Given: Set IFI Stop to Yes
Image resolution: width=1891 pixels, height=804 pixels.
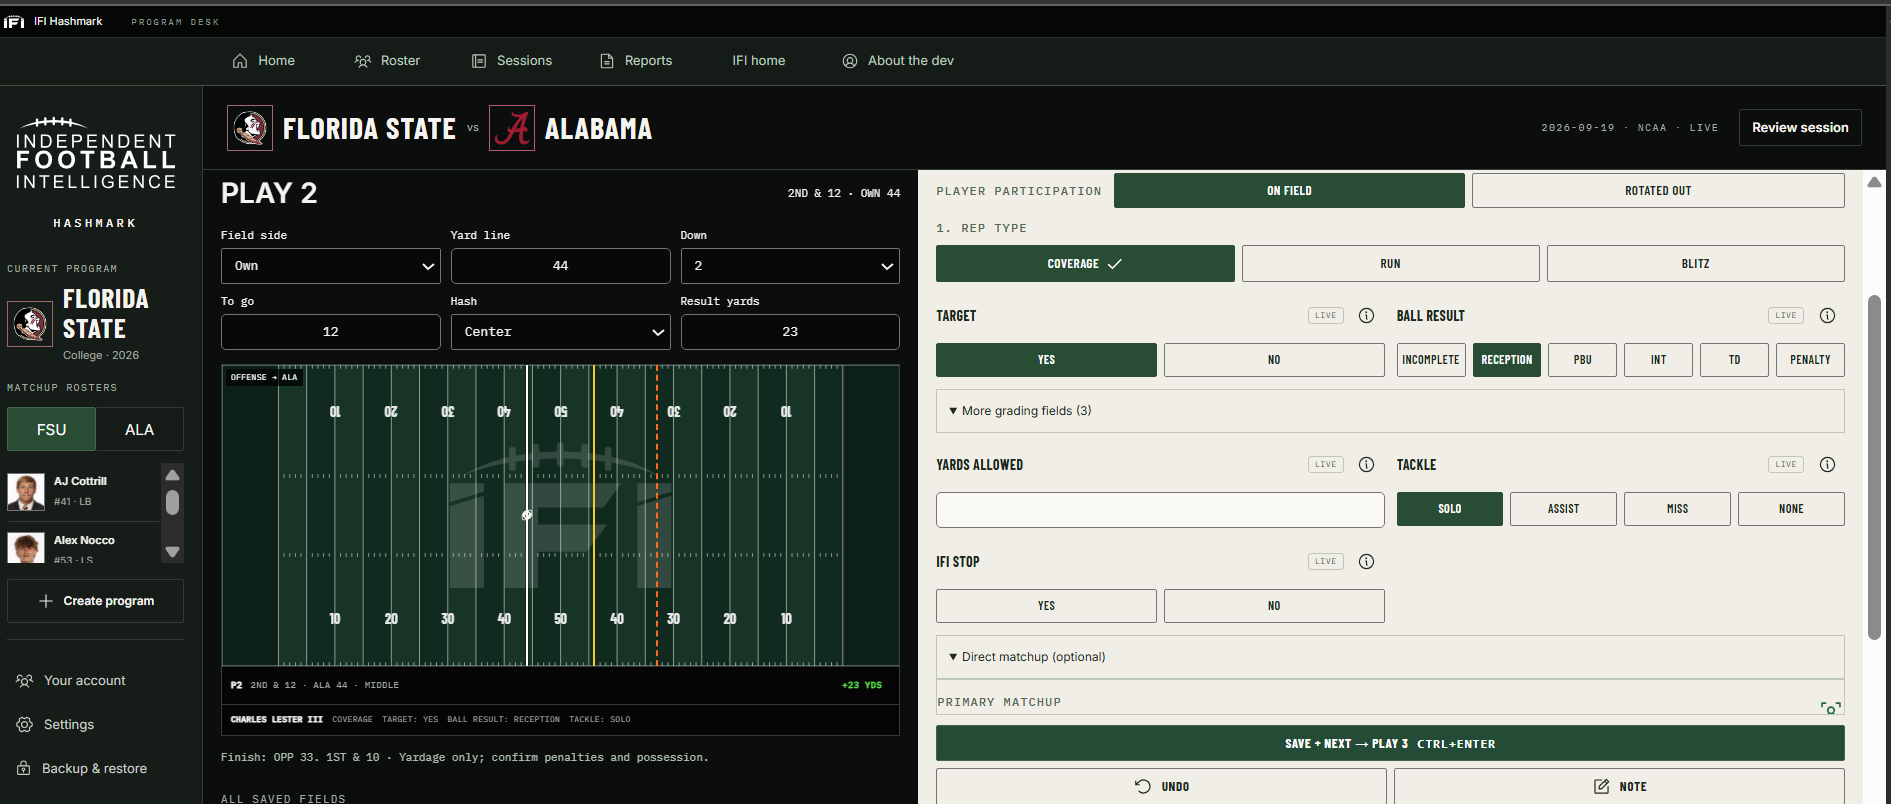Looking at the screenshot, I should tap(1046, 606).
